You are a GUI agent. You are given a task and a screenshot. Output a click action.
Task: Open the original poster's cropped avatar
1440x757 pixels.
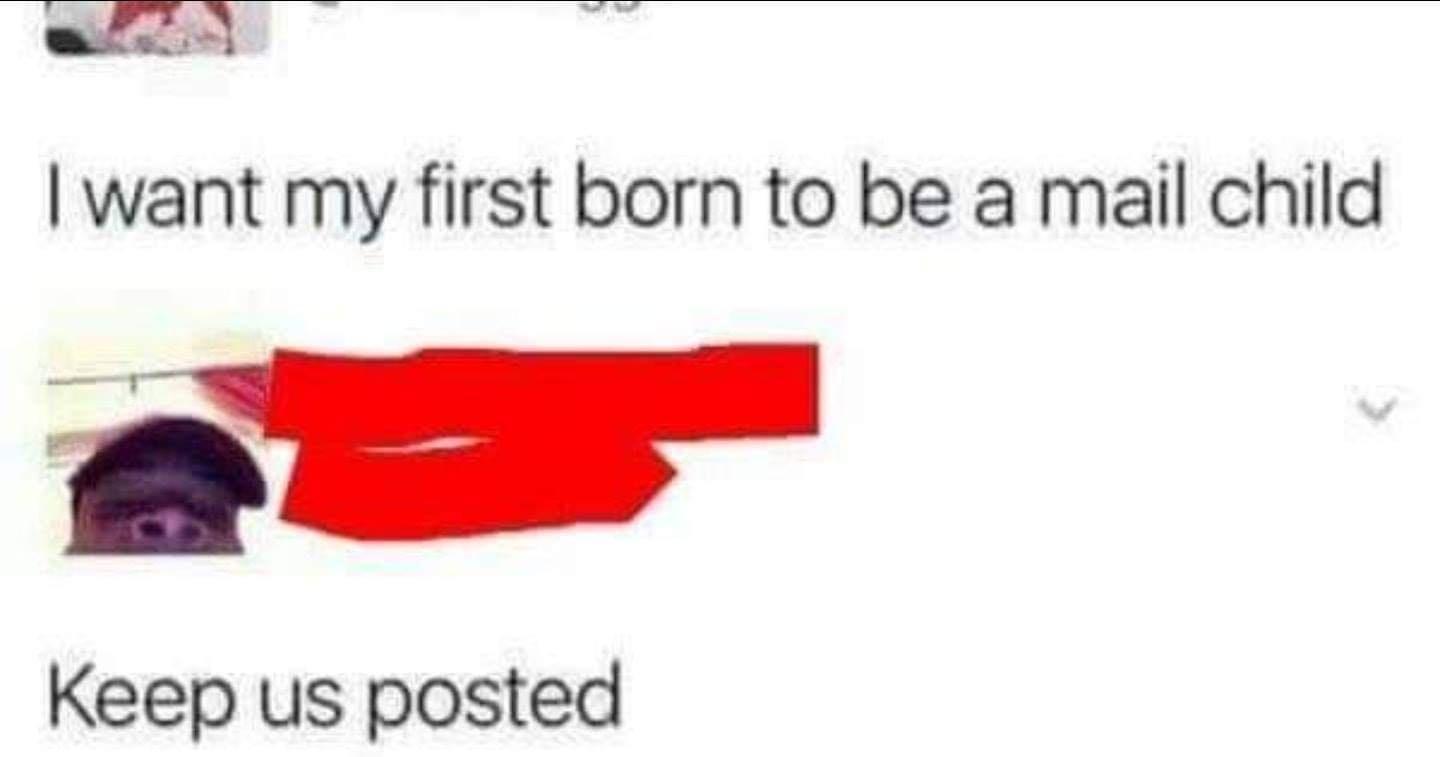pos(158,27)
